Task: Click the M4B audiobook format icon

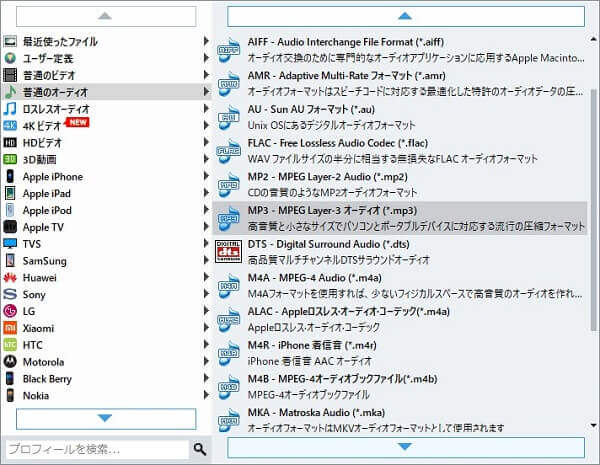Action: tap(228, 387)
